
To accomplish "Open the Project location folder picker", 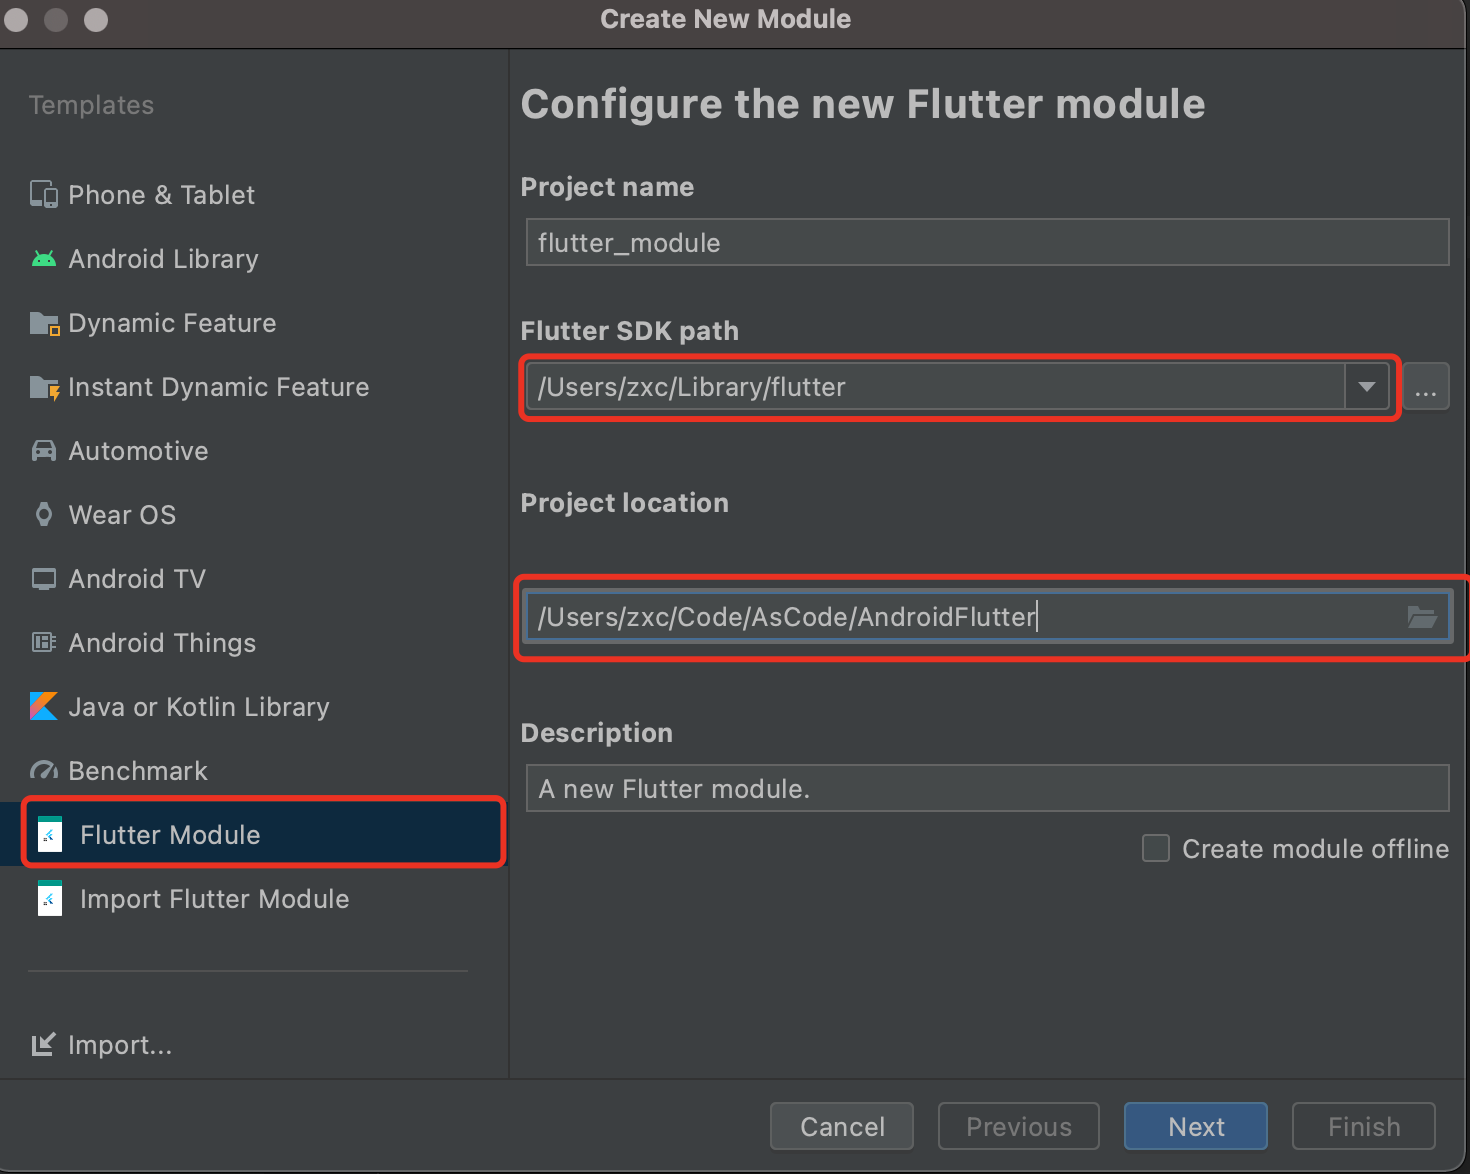I will point(1422,617).
